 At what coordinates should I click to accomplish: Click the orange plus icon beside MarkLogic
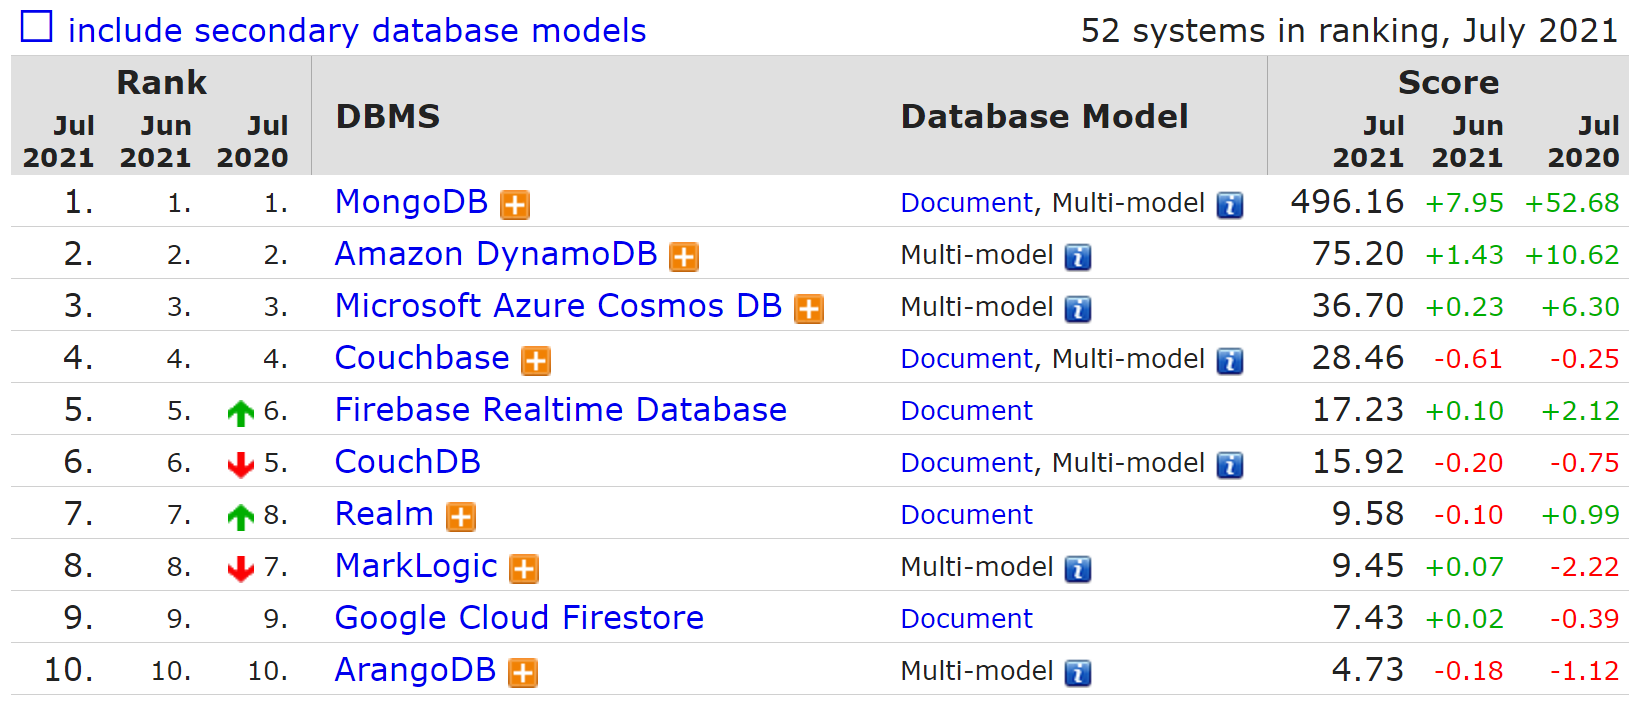point(524,569)
